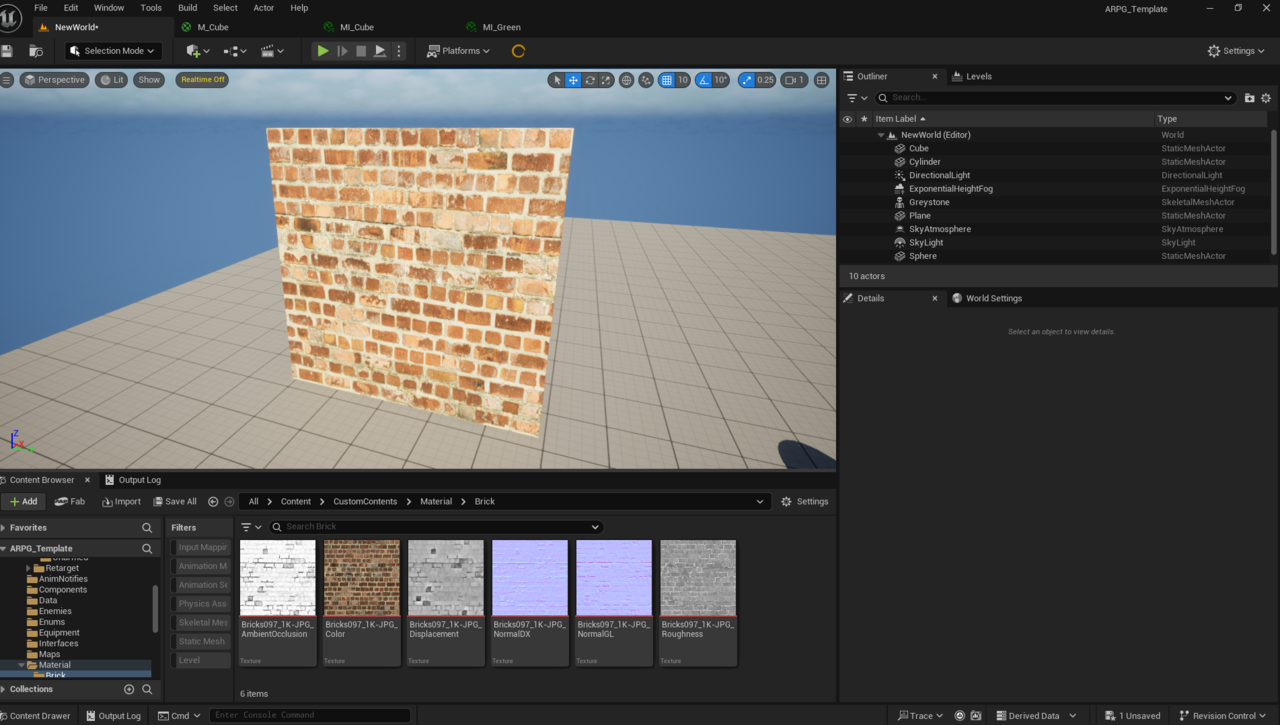Toggle scale snapping in the viewport

coord(747,80)
